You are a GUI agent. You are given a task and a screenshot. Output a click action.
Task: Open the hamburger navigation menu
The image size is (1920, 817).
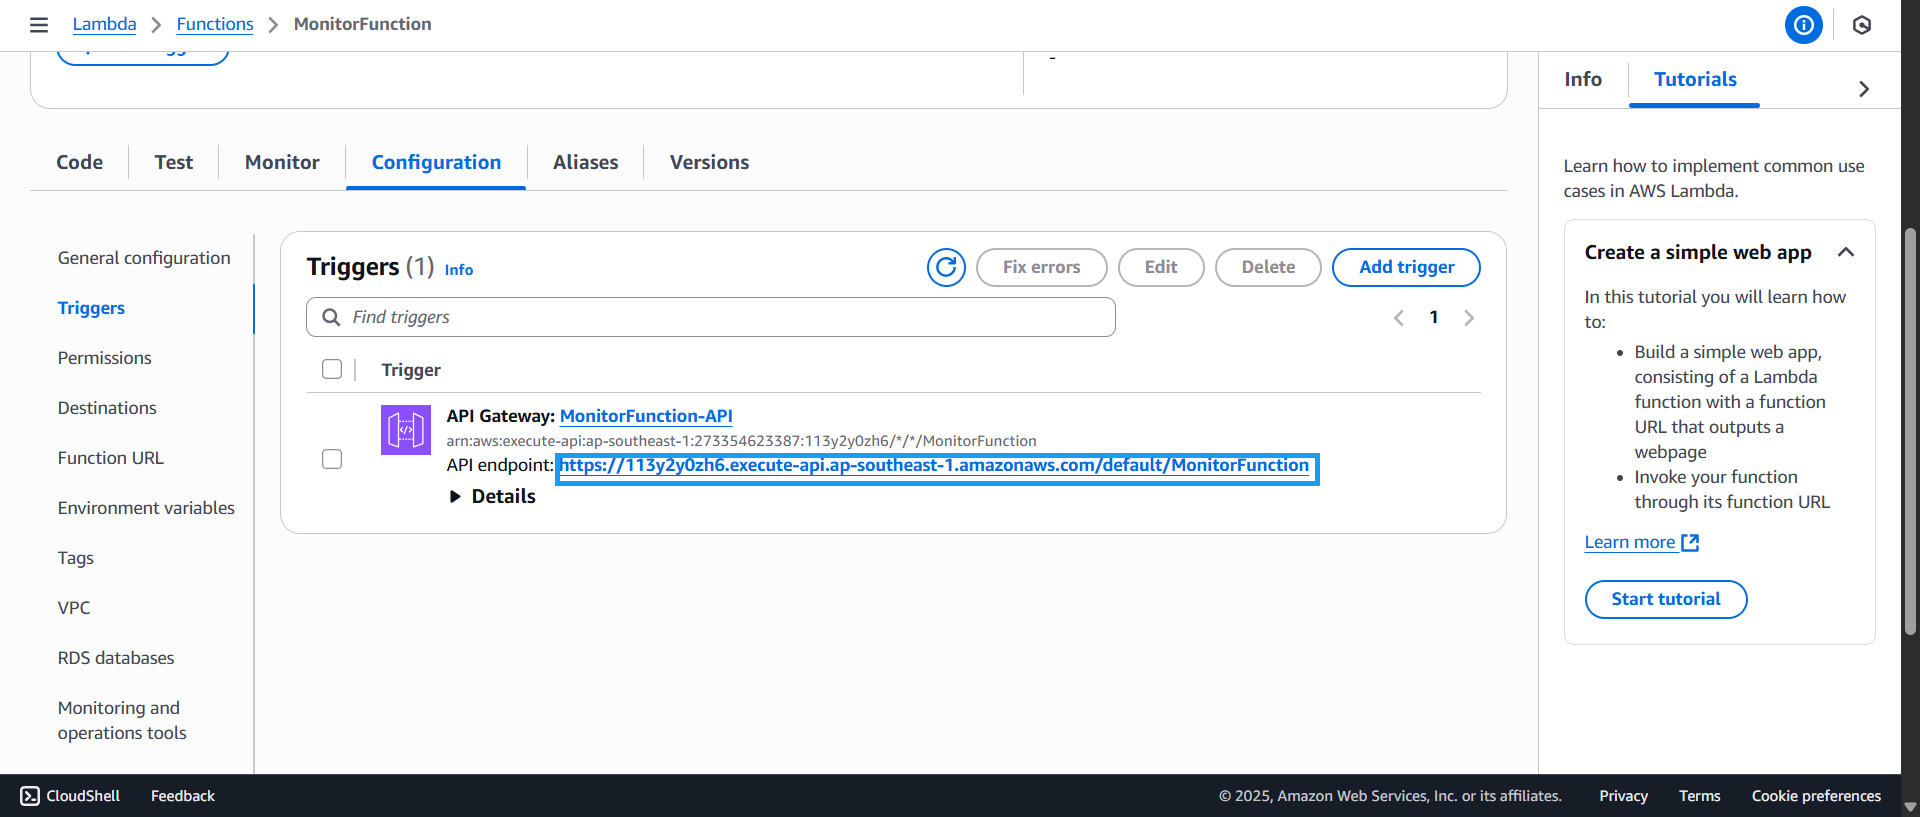coord(39,25)
